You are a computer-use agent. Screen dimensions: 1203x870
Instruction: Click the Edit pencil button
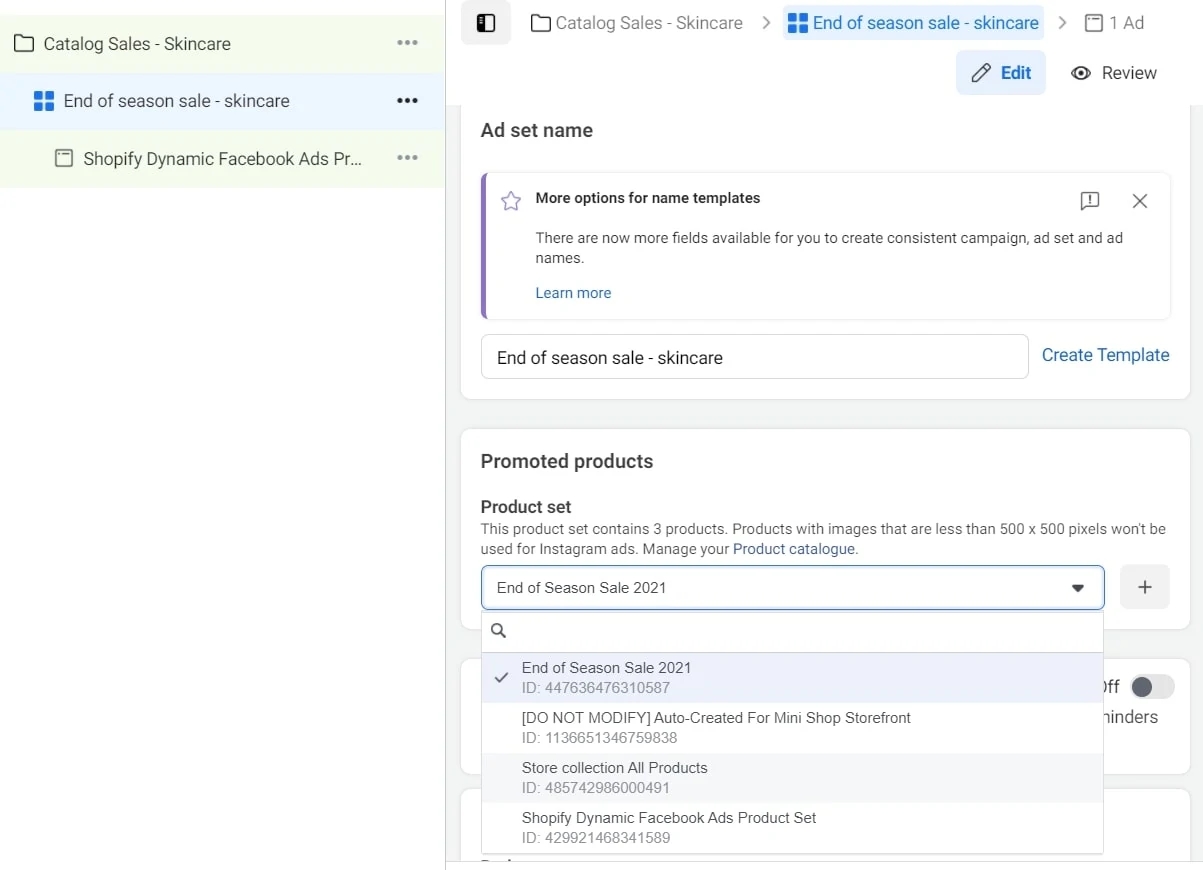pyautogui.click(x=1001, y=73)
